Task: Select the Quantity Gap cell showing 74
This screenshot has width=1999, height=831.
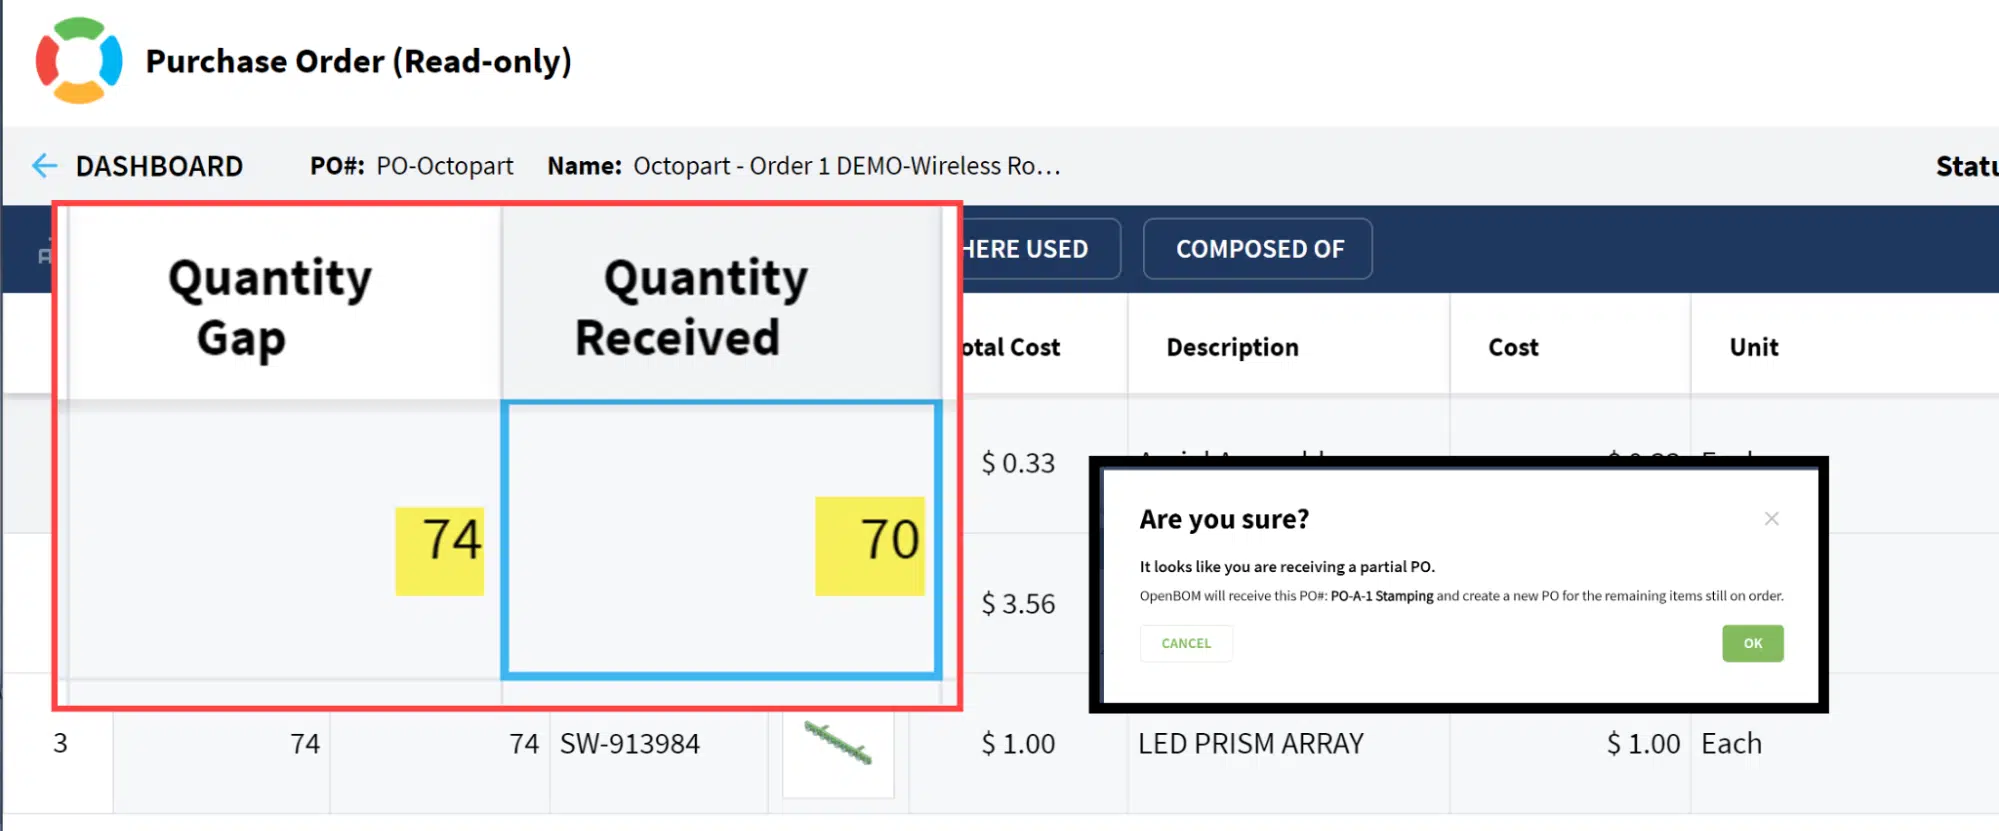Action: pos(284,540)
